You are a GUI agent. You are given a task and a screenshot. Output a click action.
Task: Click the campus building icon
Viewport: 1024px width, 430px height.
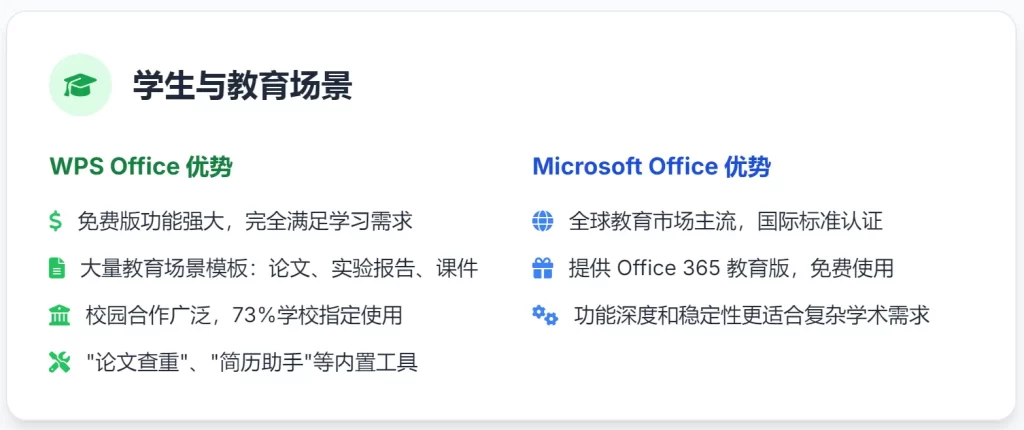point(59,315)
